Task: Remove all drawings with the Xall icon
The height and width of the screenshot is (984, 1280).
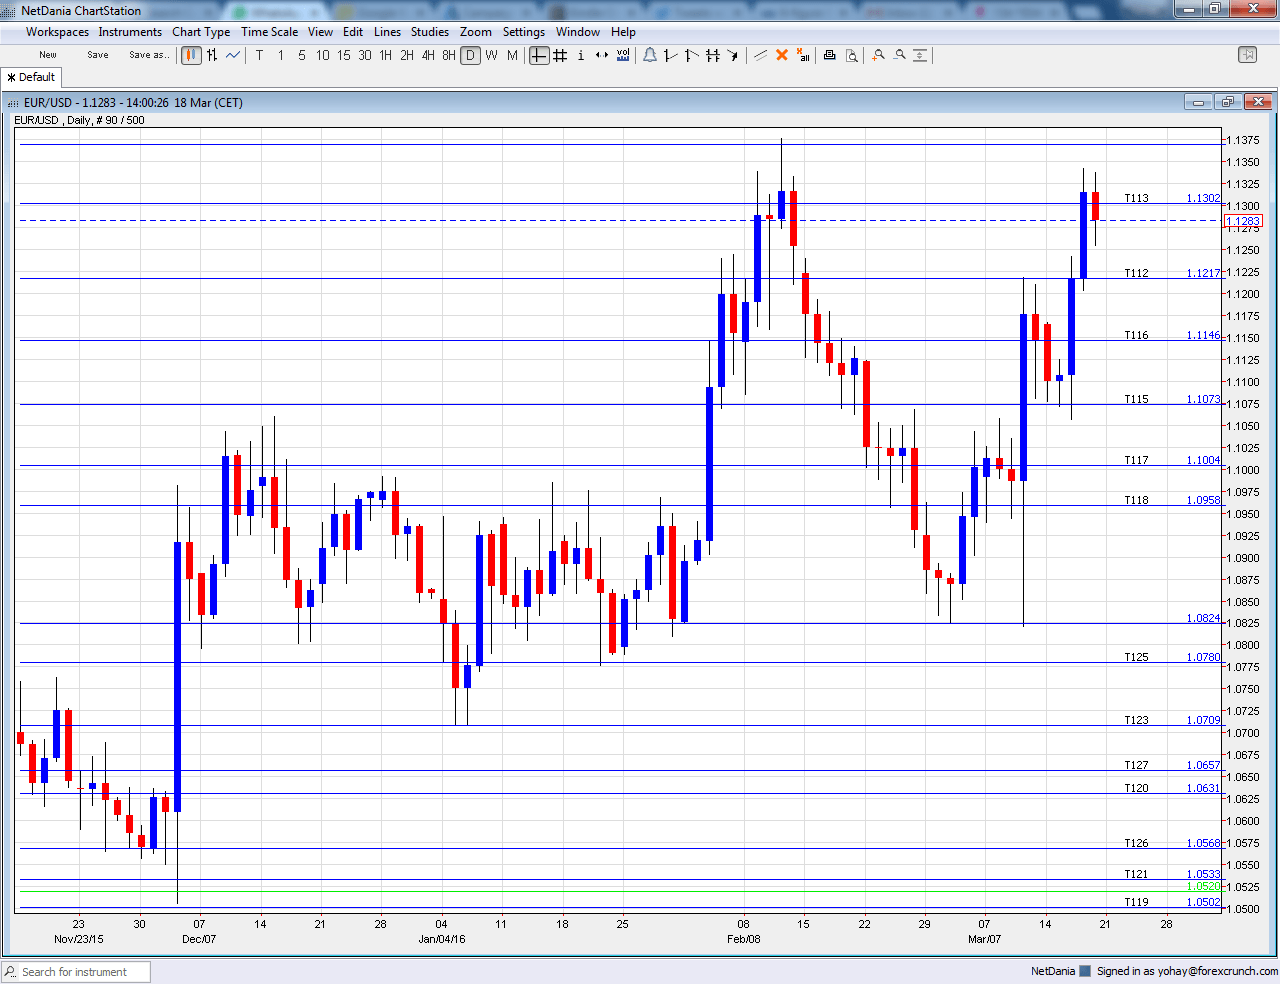Action: 802,56
